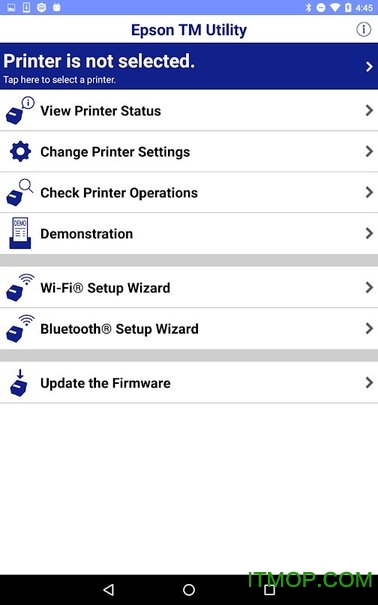Tap the Android home circle button
Image resolution: width=378 pixels, height=605 pixels.
tap(189, 590)
